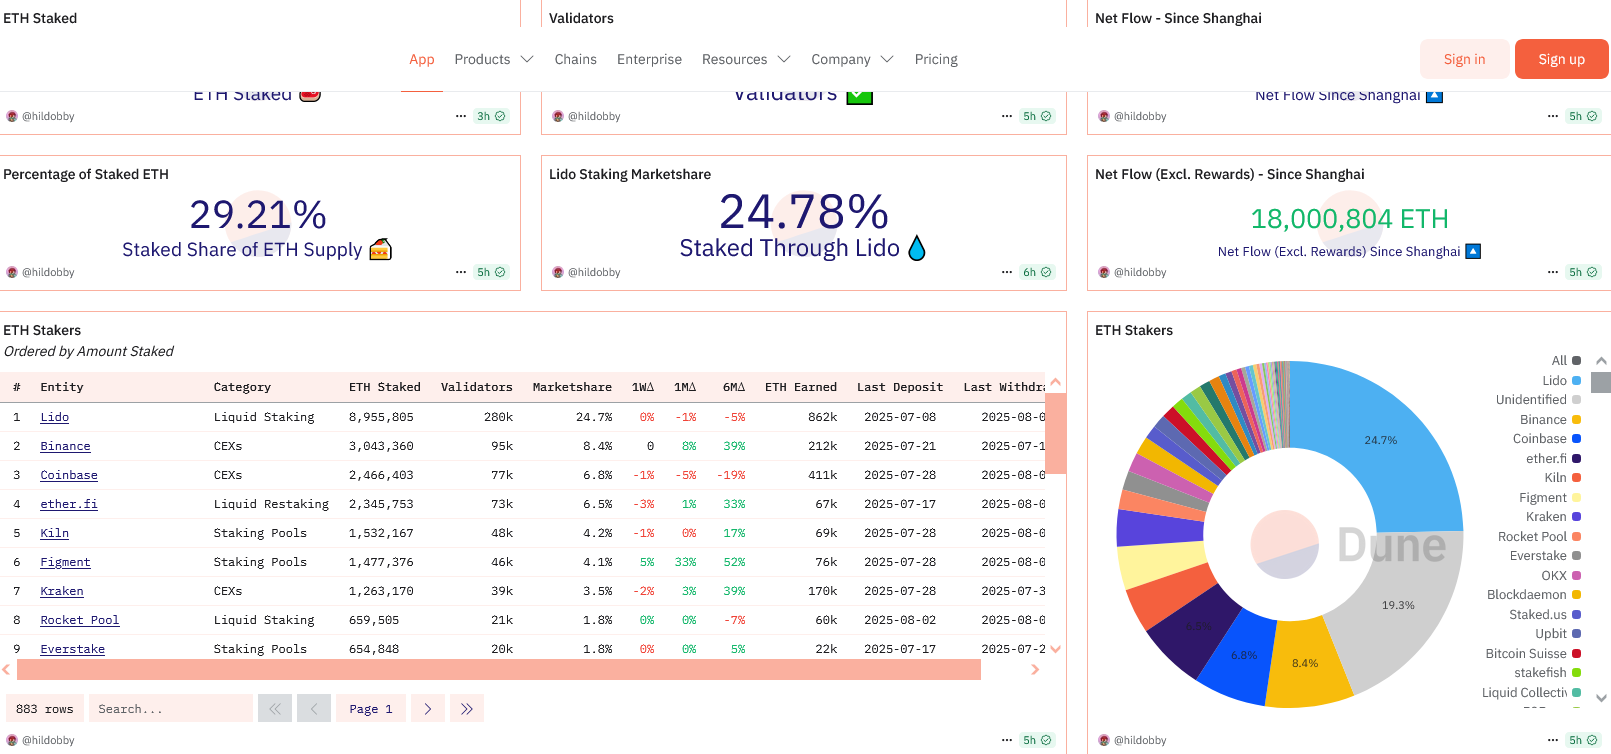Open more options on Validators card
Screen dimensions: 1611x754
click(x=1007, y=116)
